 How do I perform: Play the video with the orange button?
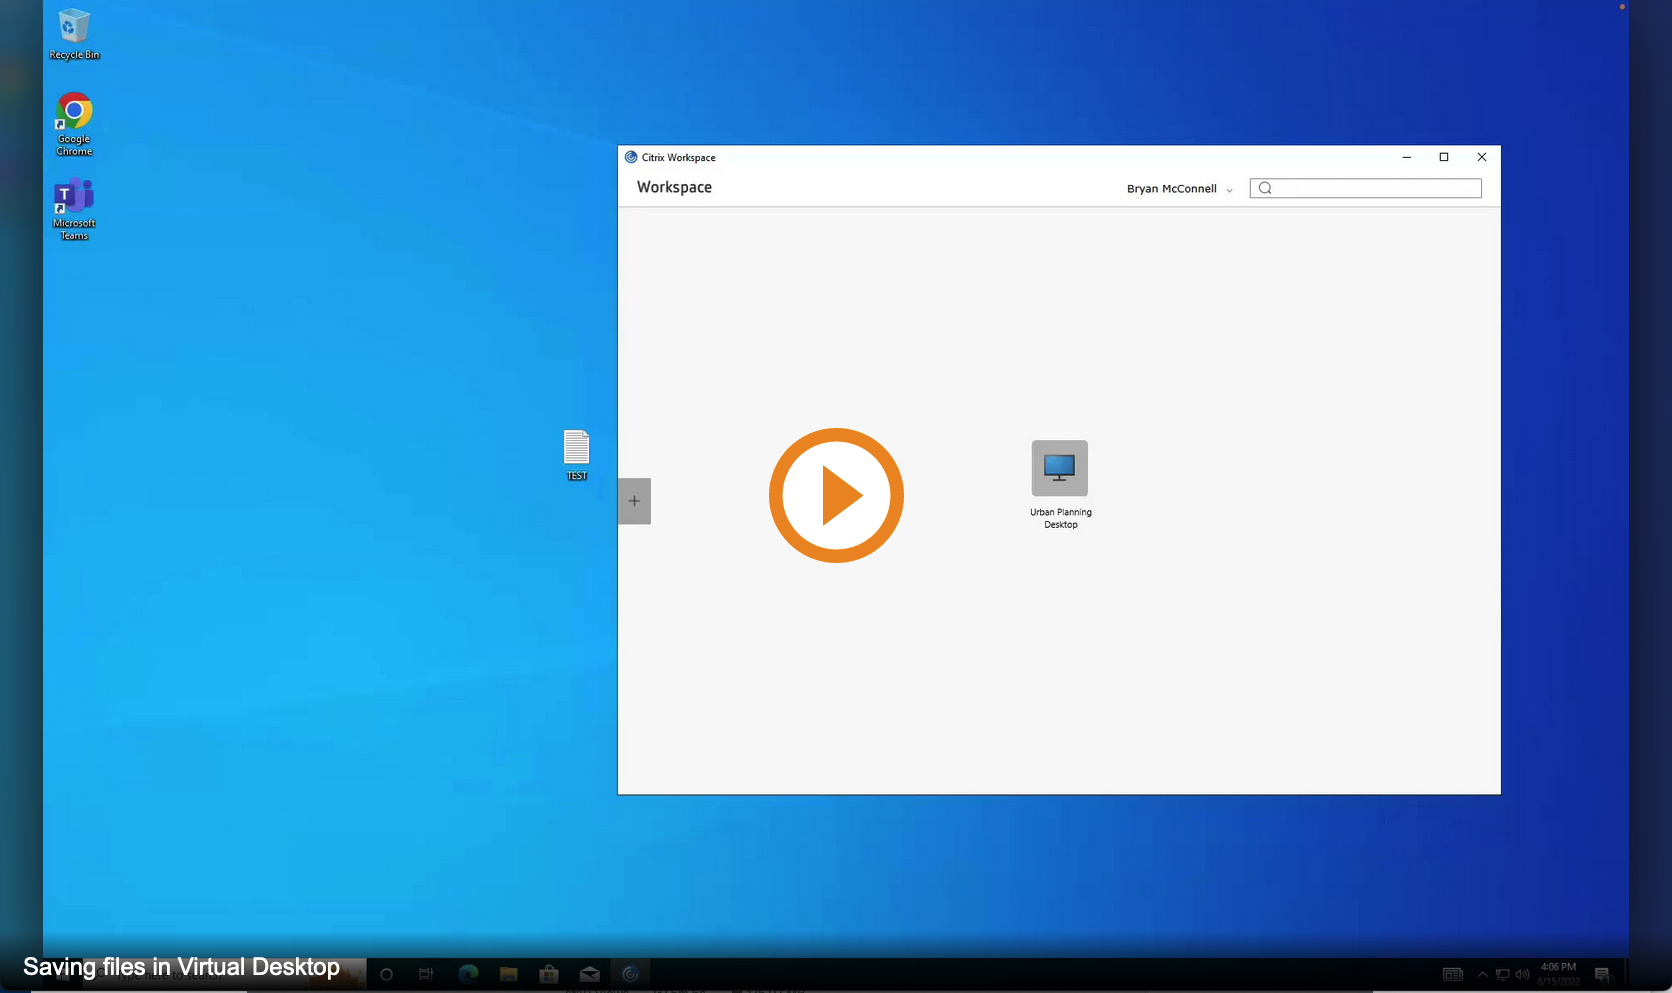pos(836,496)
